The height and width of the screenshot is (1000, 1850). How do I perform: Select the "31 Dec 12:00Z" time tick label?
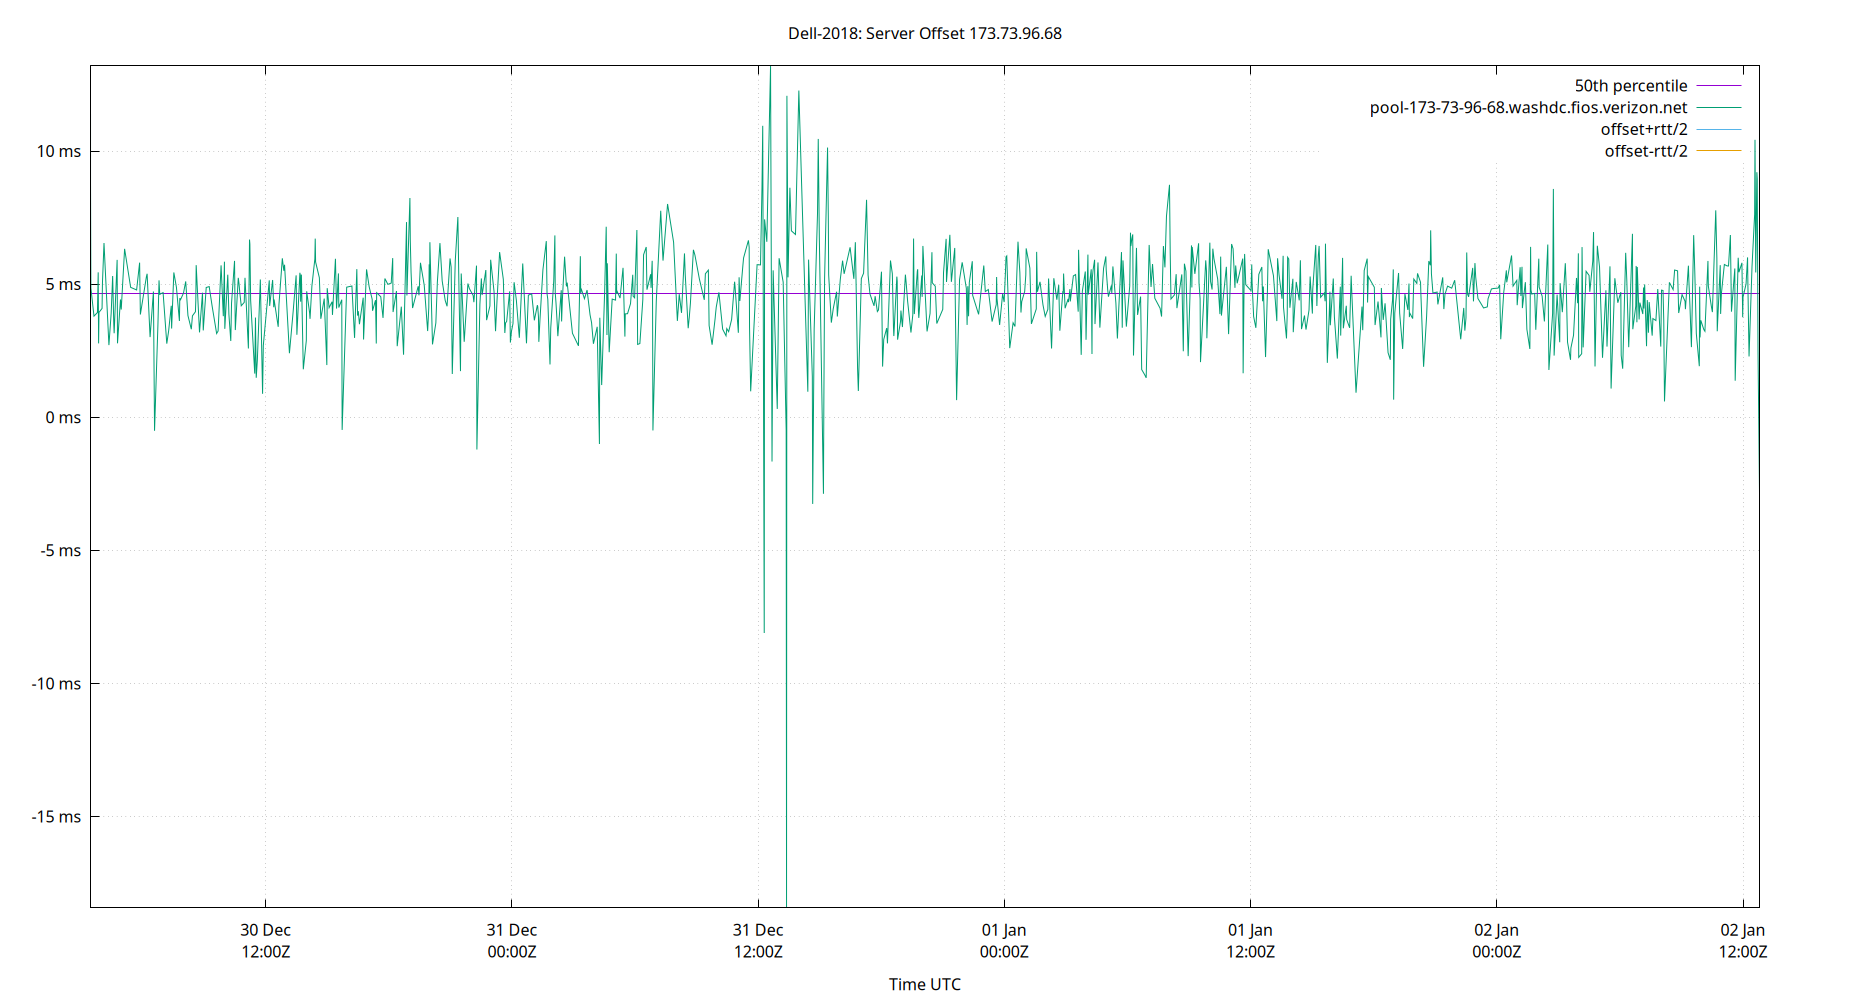tap(760, 941)
